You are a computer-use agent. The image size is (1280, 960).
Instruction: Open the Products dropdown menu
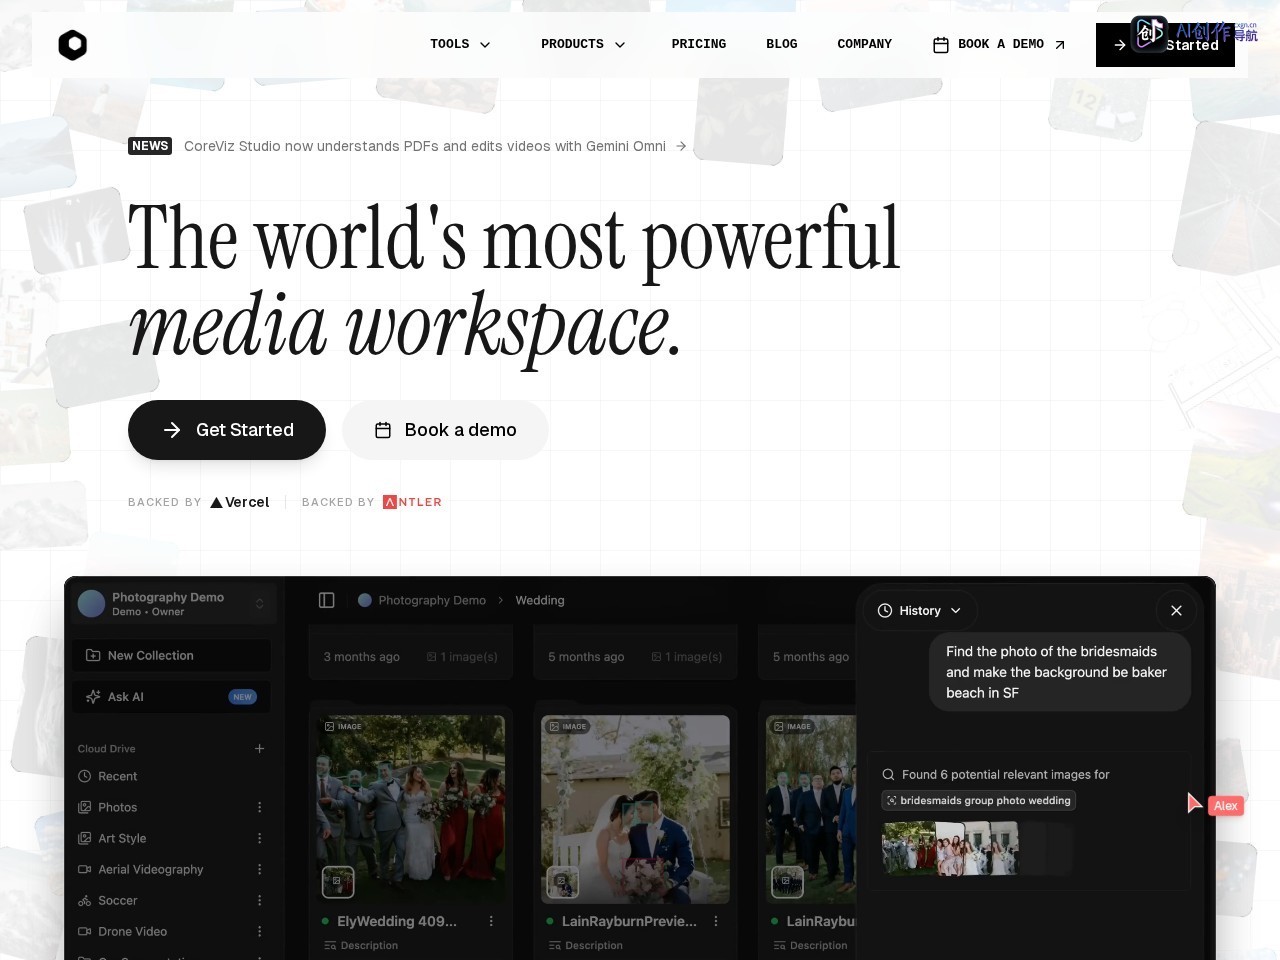coord(583,44)
